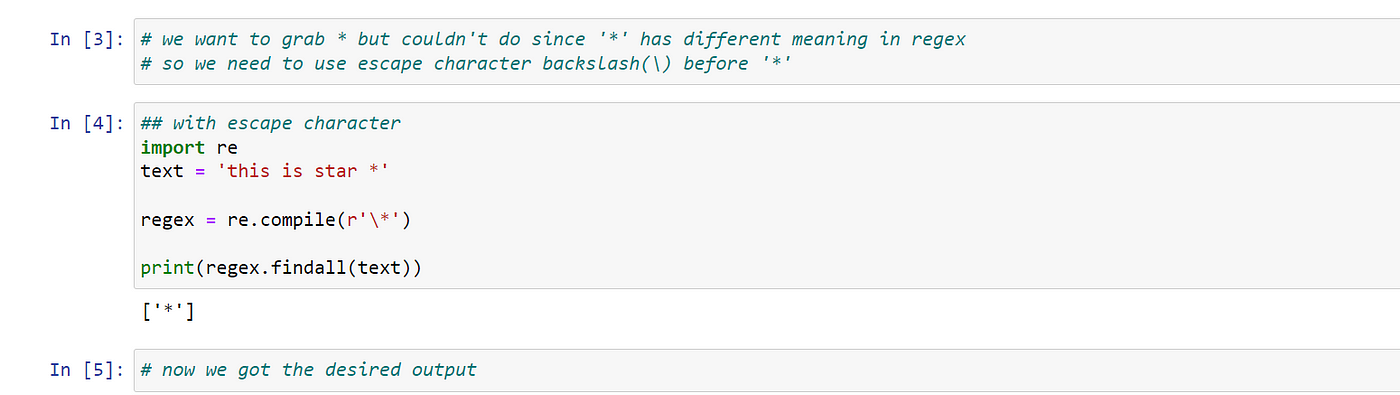Click the In [3] cell prompt
Screen dimensions: 1400x395
point(86,39)
